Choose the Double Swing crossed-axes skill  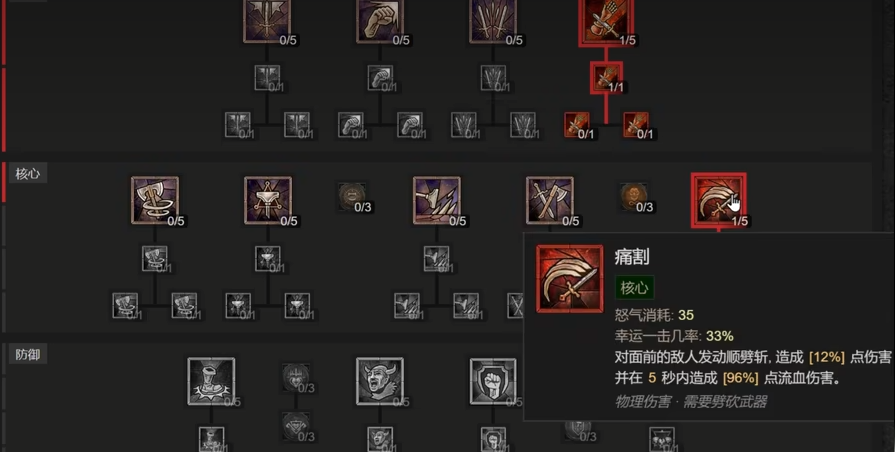point(550,200)
